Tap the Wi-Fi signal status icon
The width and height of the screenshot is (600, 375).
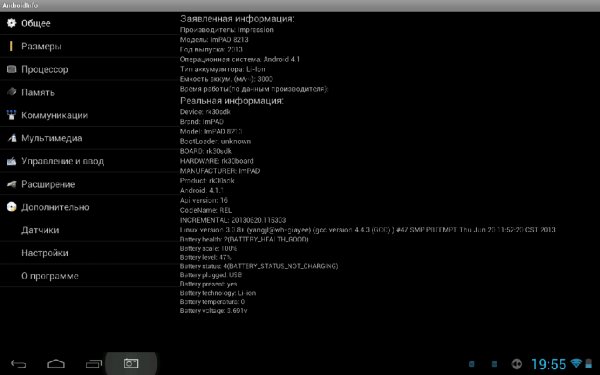[576, 363]
